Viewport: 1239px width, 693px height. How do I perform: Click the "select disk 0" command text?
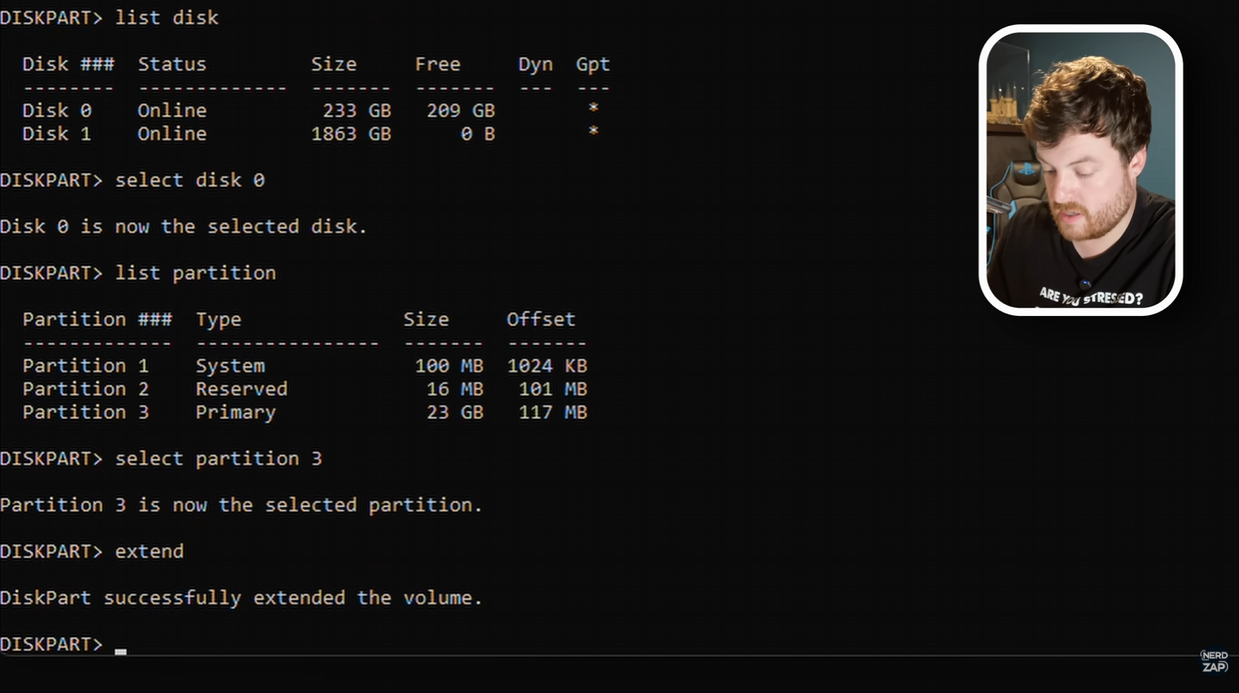(190, 180)
